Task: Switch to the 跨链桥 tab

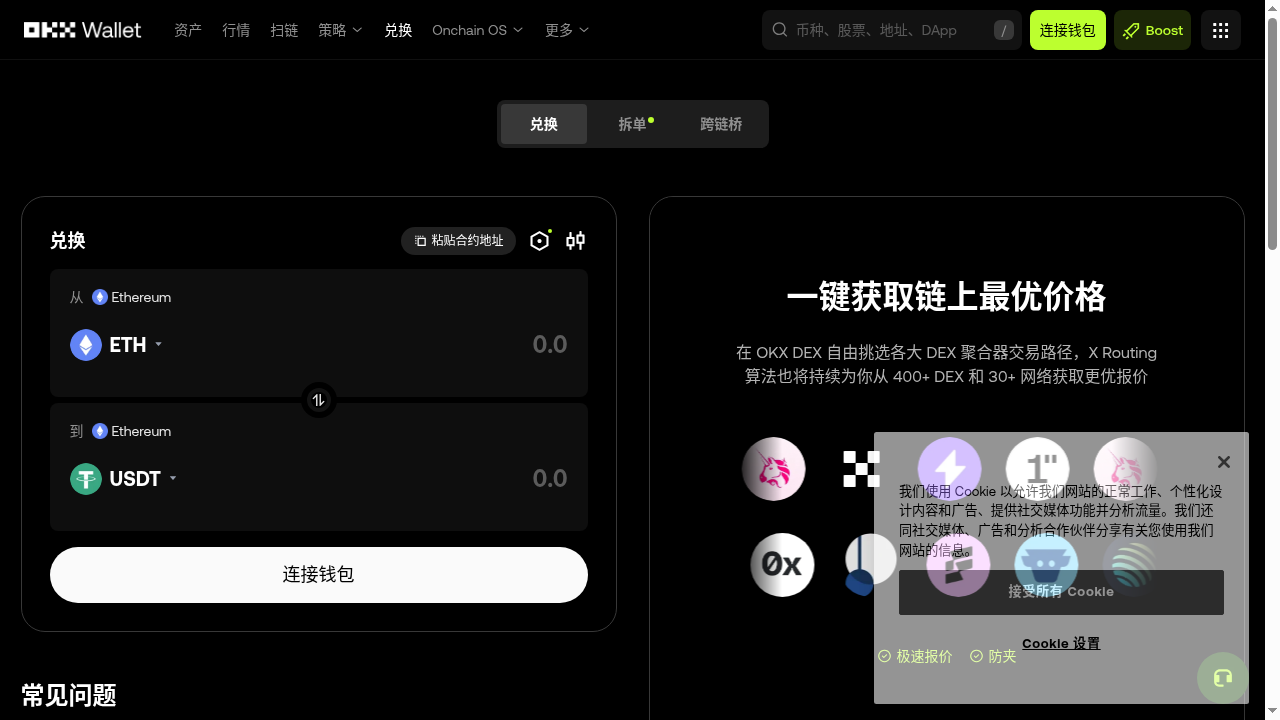Action: pyautogui.click(x=721, y=124)
